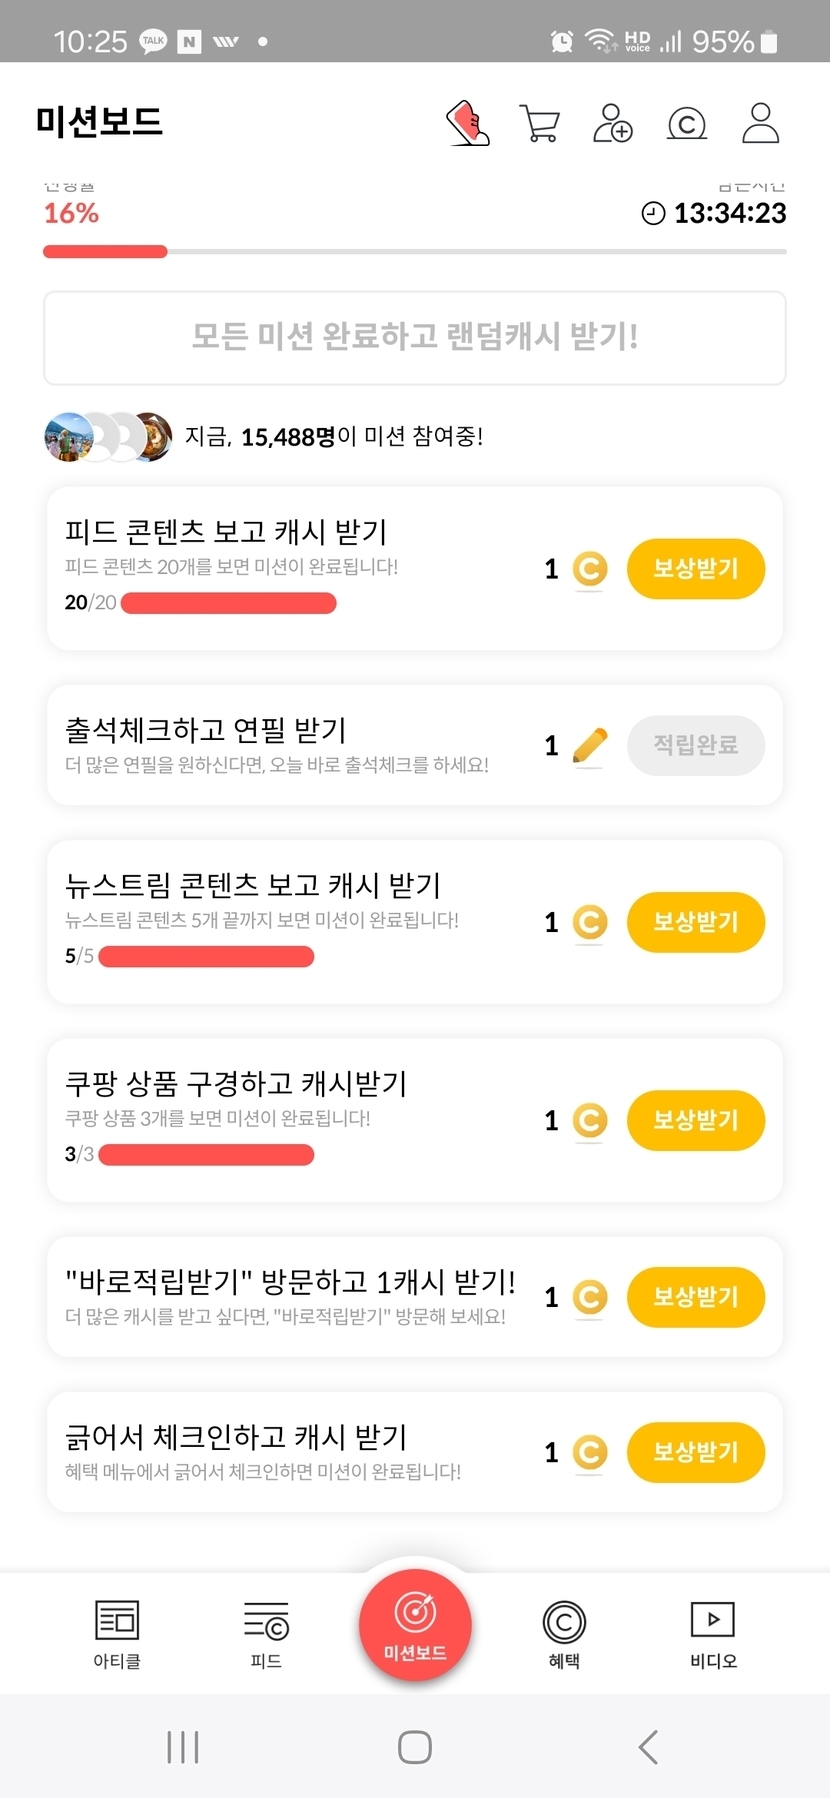Claim reward for 뉴스트림 콘텐츠 mission
The image size is (830, 1798).
695,922
